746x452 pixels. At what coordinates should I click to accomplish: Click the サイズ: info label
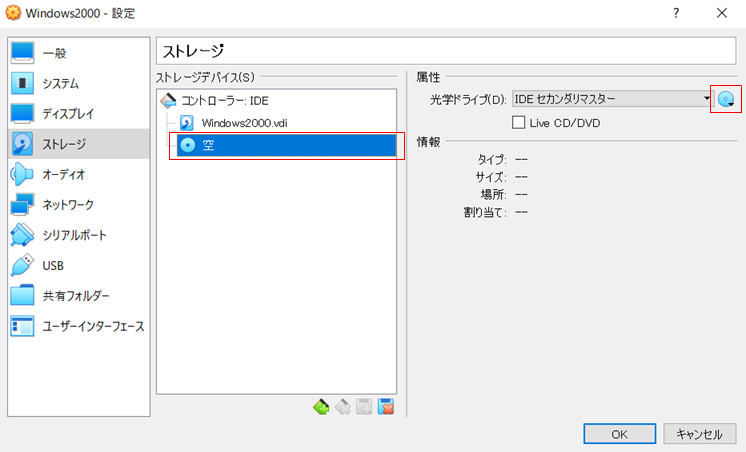pyautogui.click(x=491, y=177)
